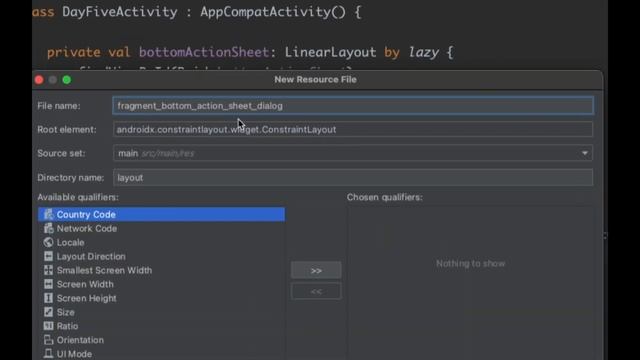
Task: Pick the Layout Direction qualifier label
Action: pos(91,256)
